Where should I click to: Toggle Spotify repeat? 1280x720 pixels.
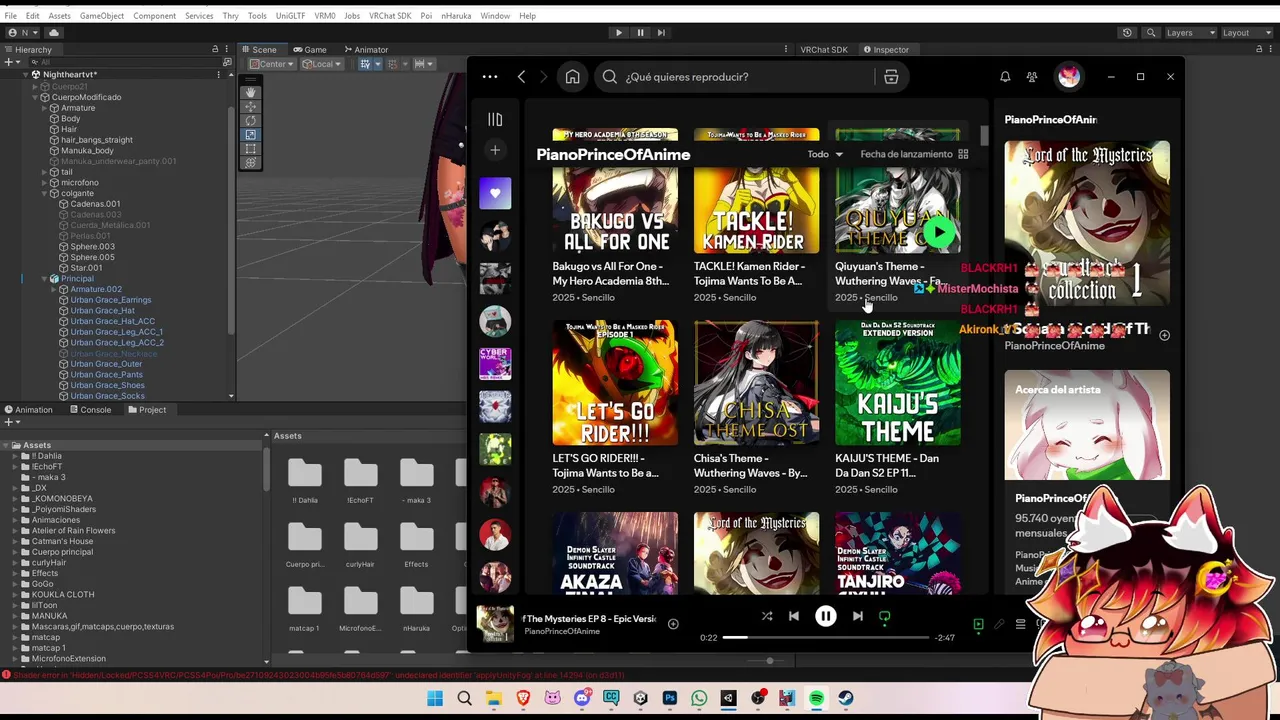[x=884, y=617]
